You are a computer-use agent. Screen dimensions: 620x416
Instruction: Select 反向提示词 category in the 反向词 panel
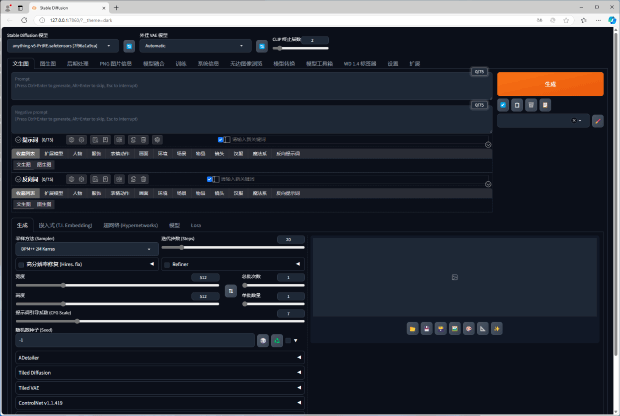point(288,193)
